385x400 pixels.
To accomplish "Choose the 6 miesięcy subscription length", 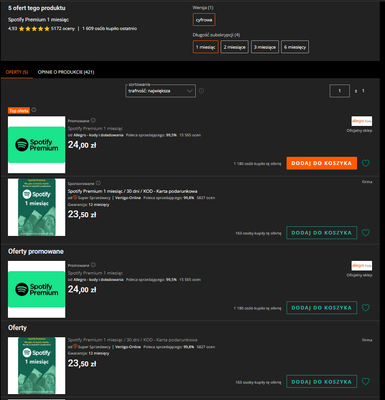I will [295, 47].
